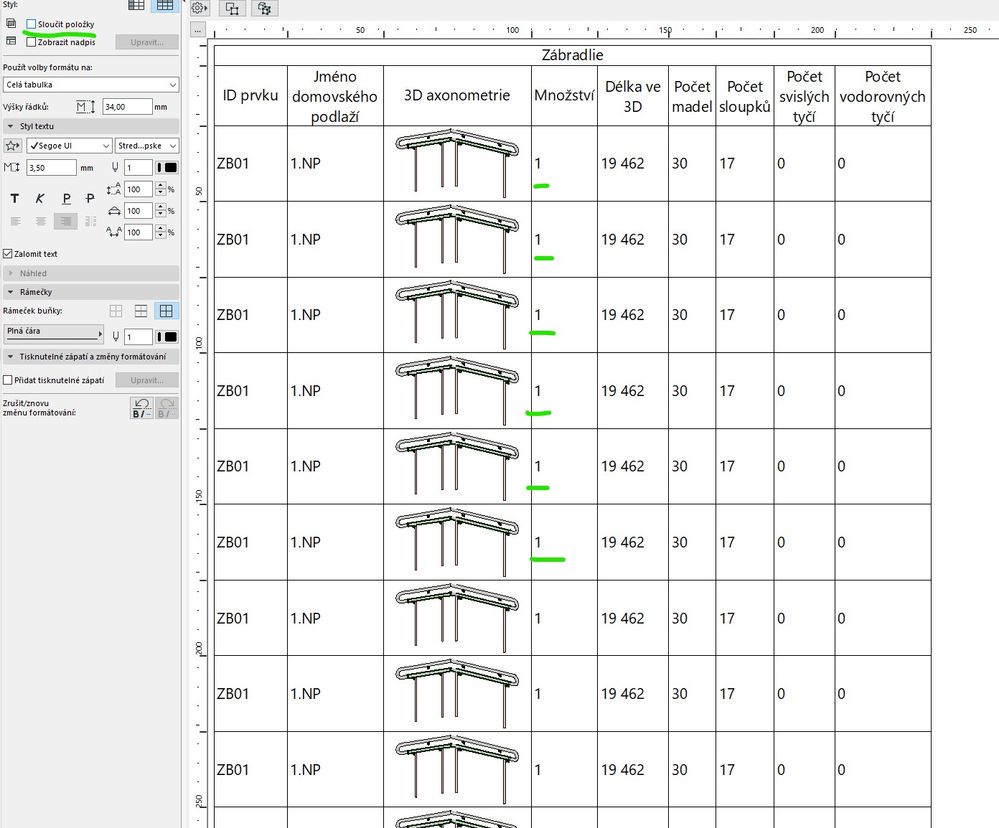Apply strikethrough text style icon

pos(91,199)
